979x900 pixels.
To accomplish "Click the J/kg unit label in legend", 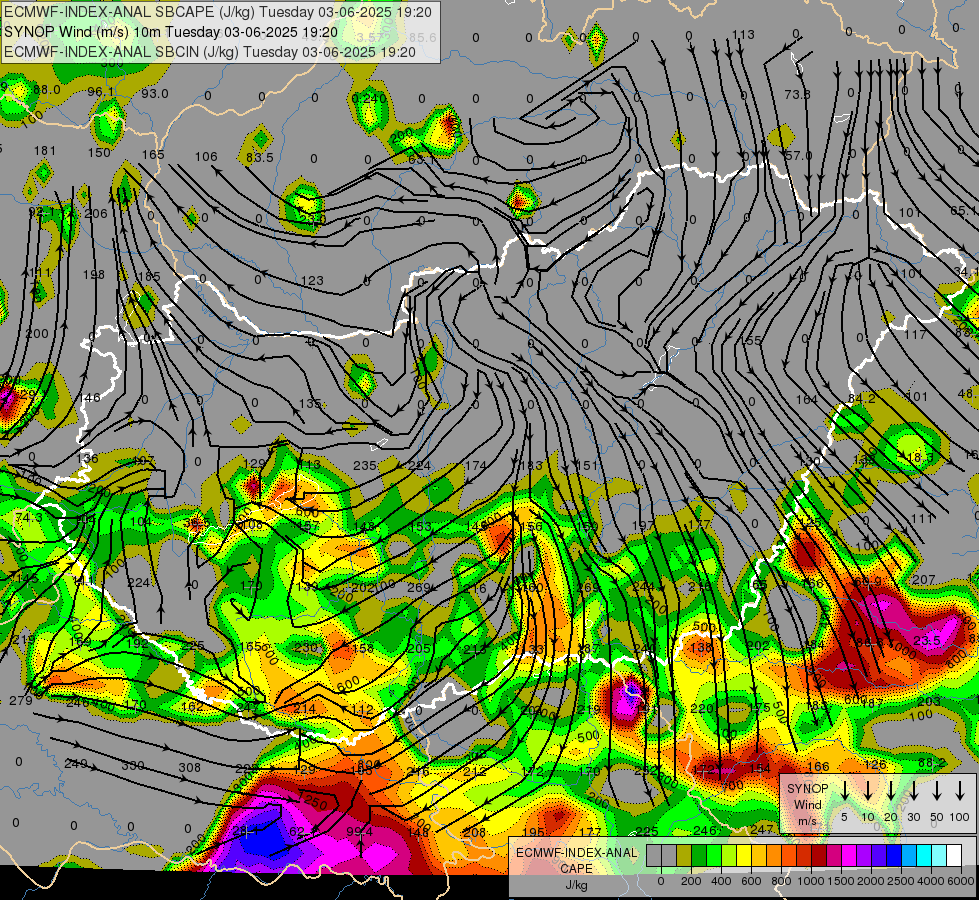I will 576,885.
